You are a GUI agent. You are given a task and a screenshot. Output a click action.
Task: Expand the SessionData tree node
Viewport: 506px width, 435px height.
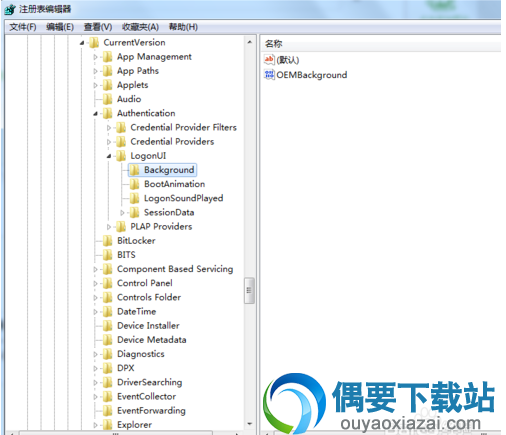click(122, 212)
